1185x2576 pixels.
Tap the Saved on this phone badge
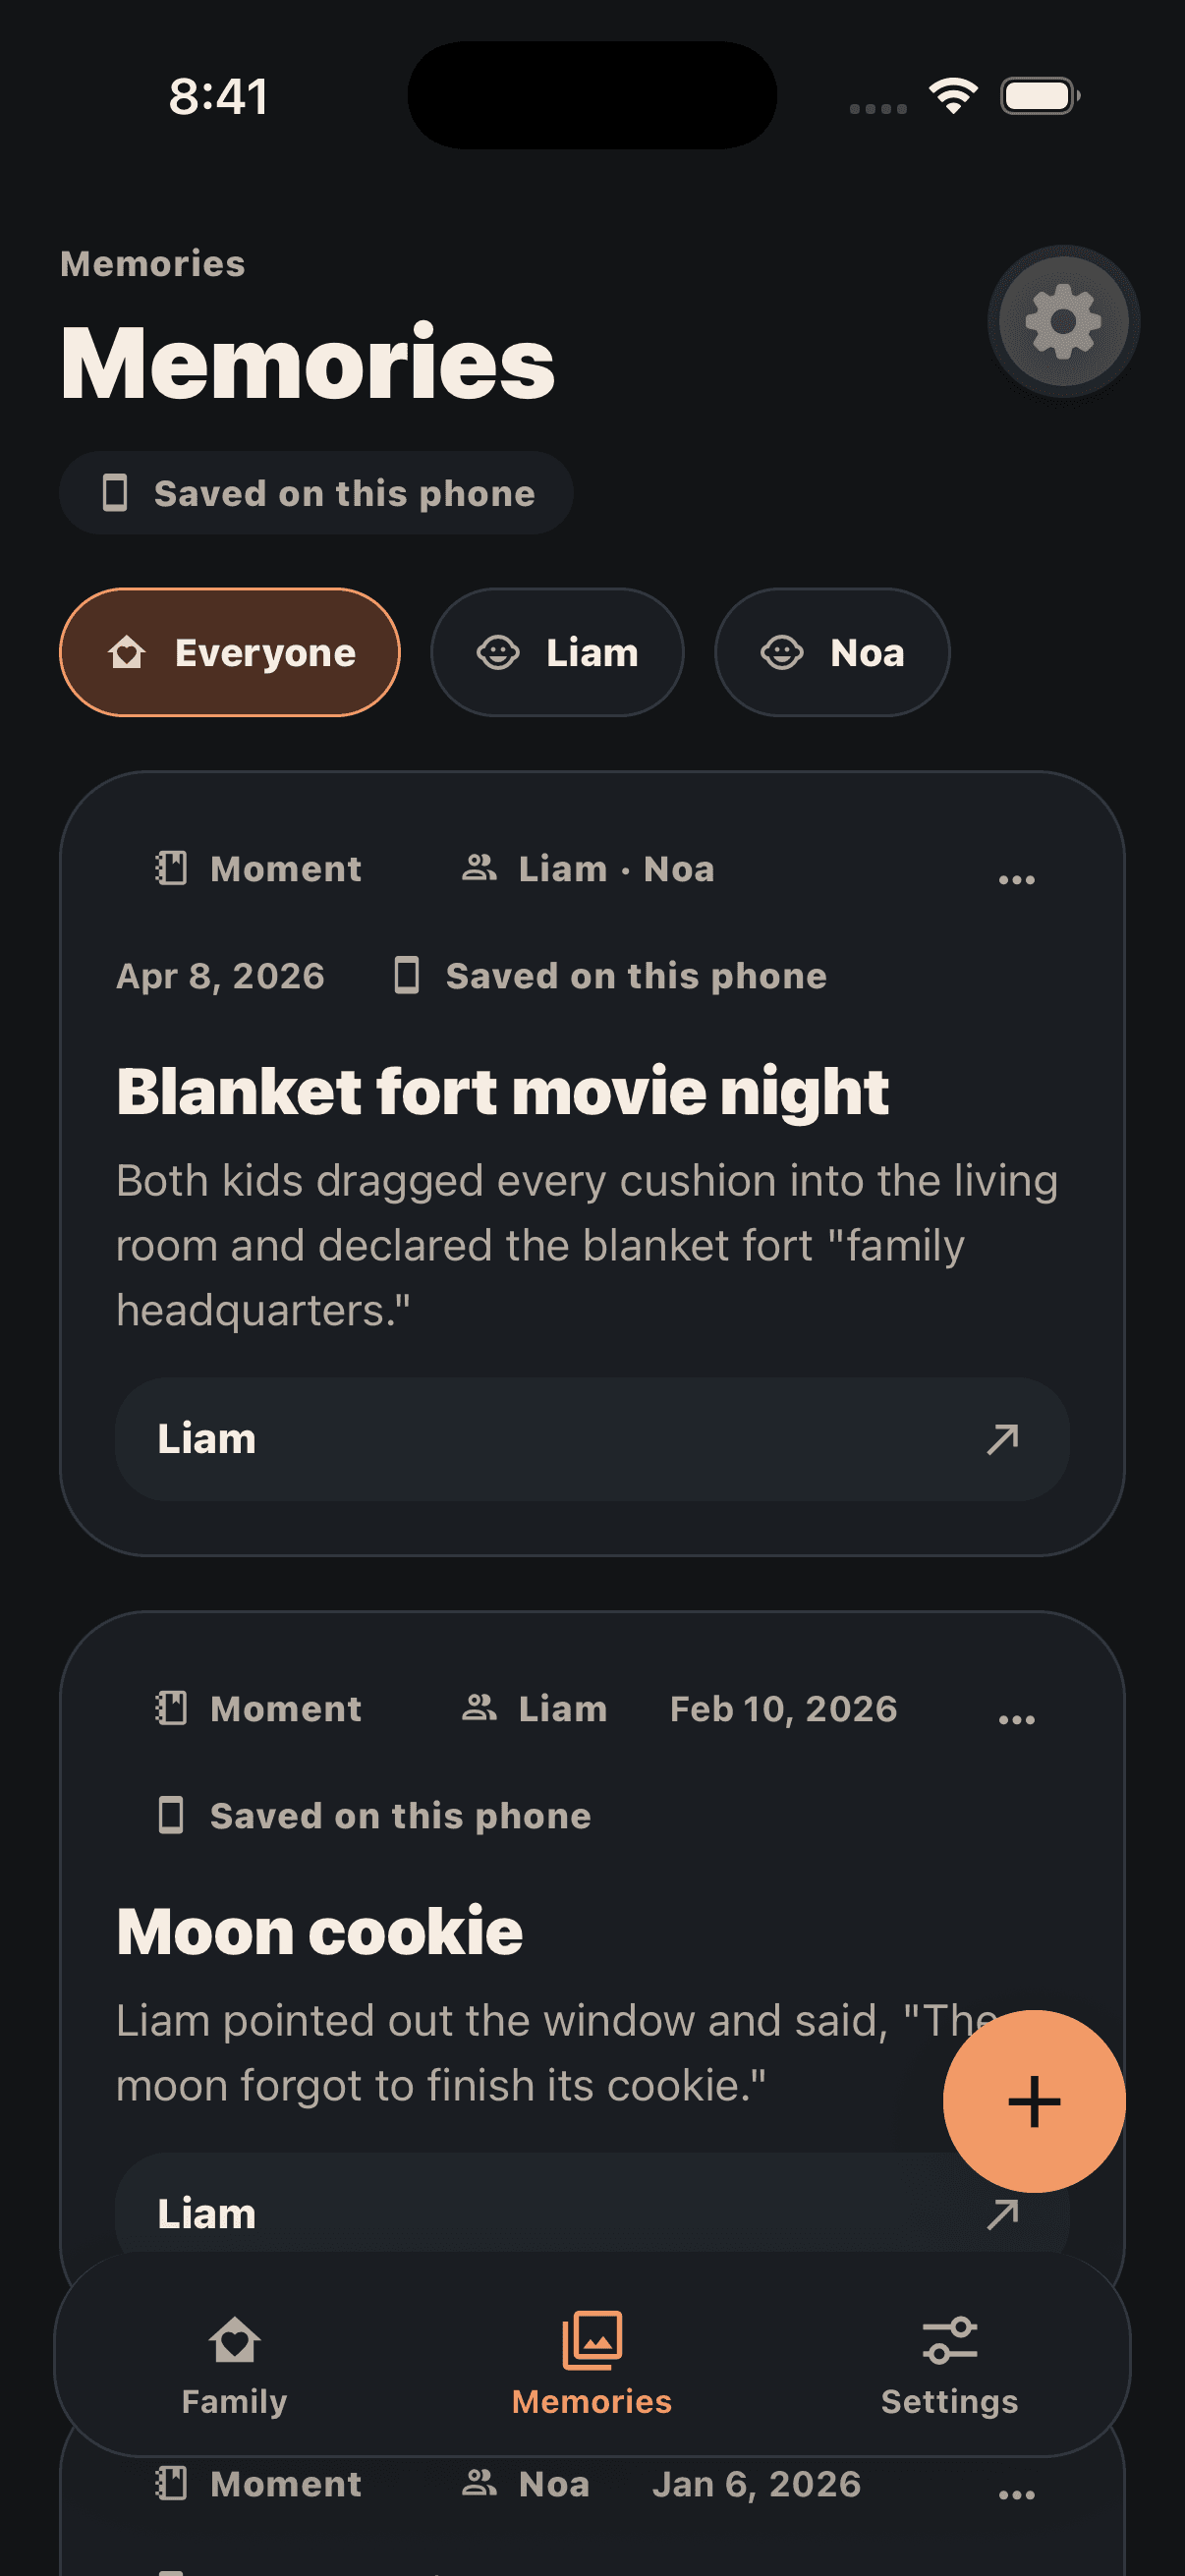click(316, 493)
